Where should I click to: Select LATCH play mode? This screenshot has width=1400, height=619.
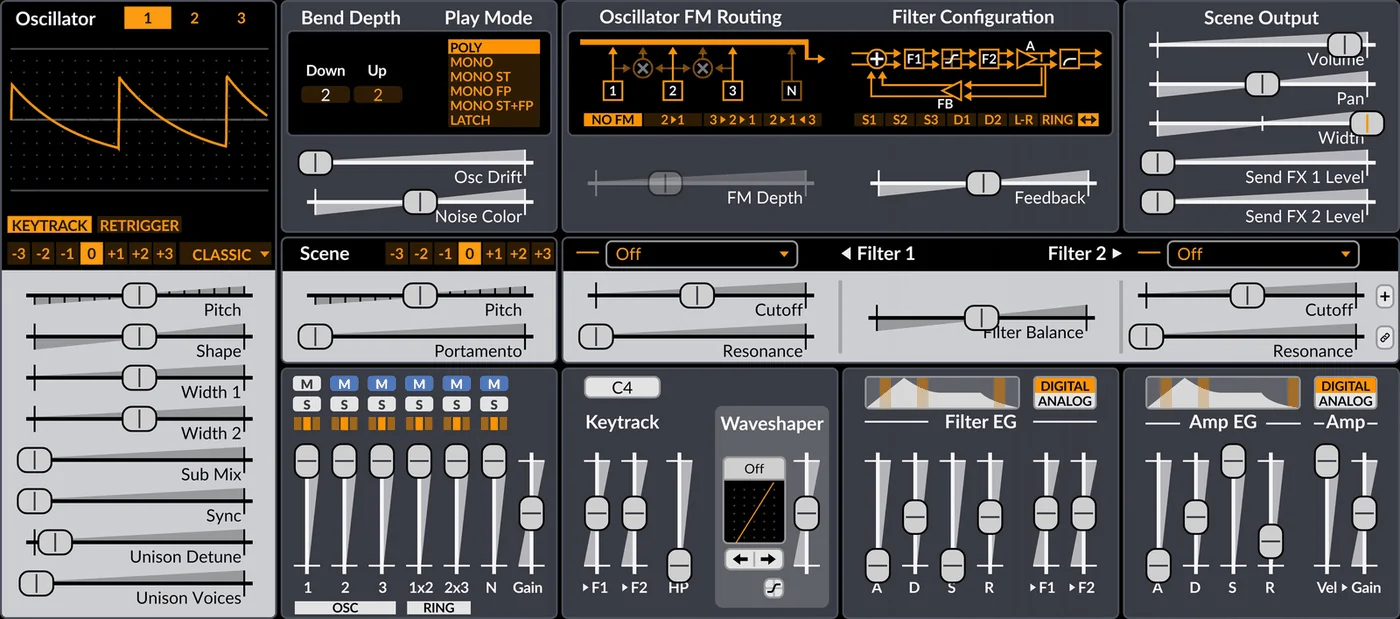pos(494,120)
